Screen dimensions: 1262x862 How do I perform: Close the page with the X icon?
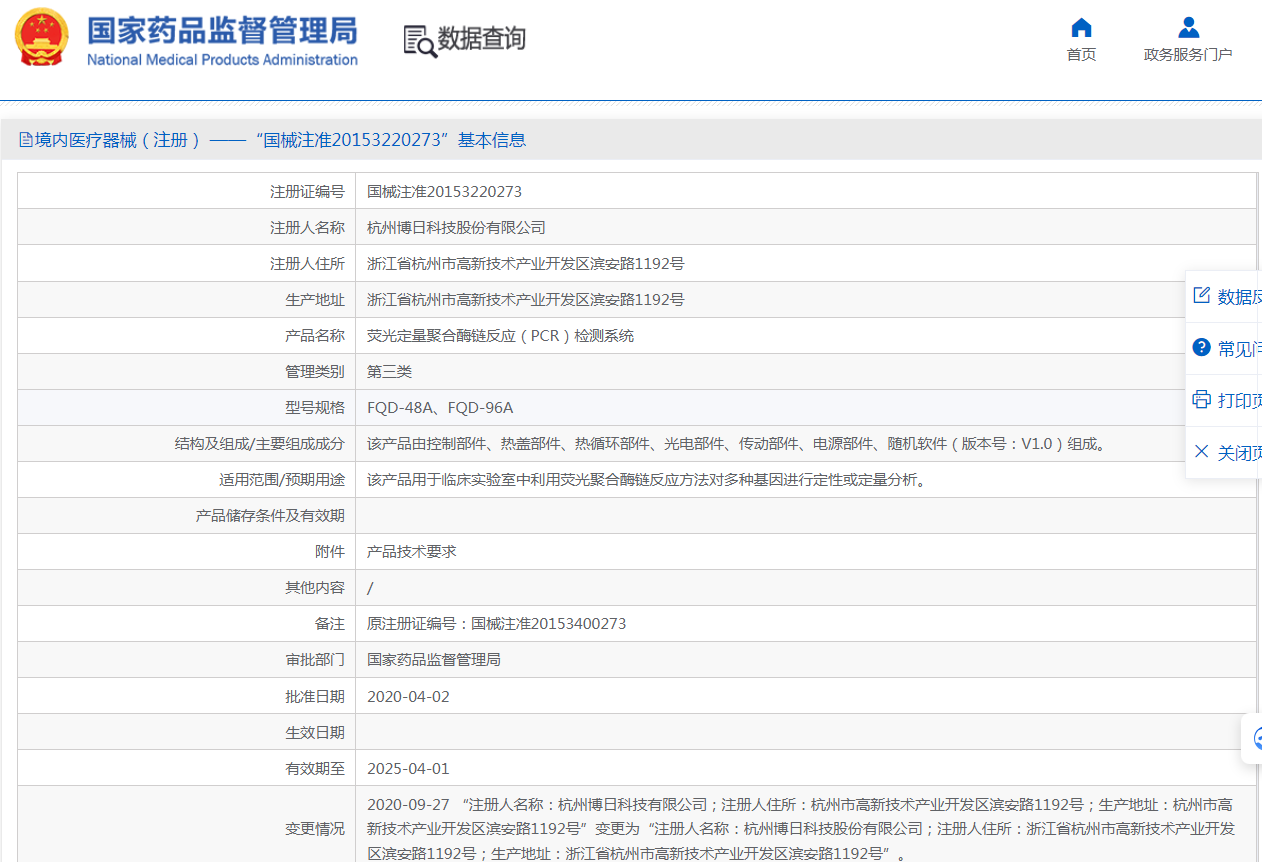click(1202, 452)
